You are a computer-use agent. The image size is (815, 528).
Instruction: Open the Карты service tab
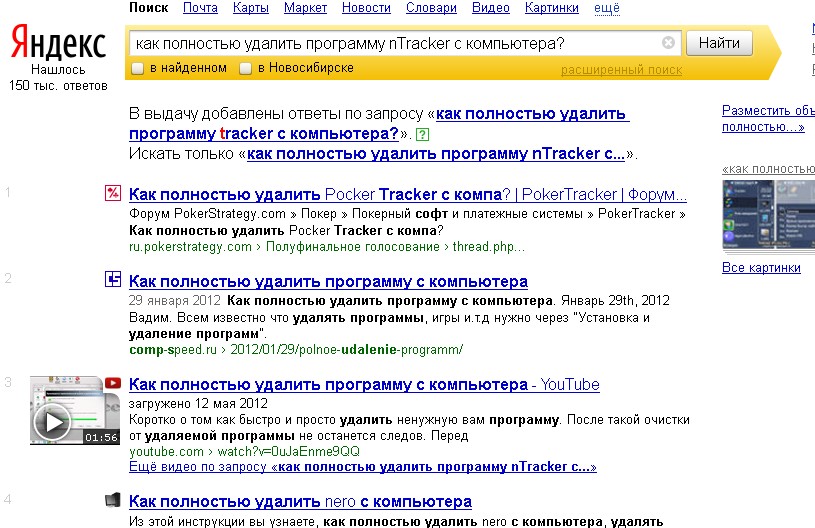click(251, 8)
